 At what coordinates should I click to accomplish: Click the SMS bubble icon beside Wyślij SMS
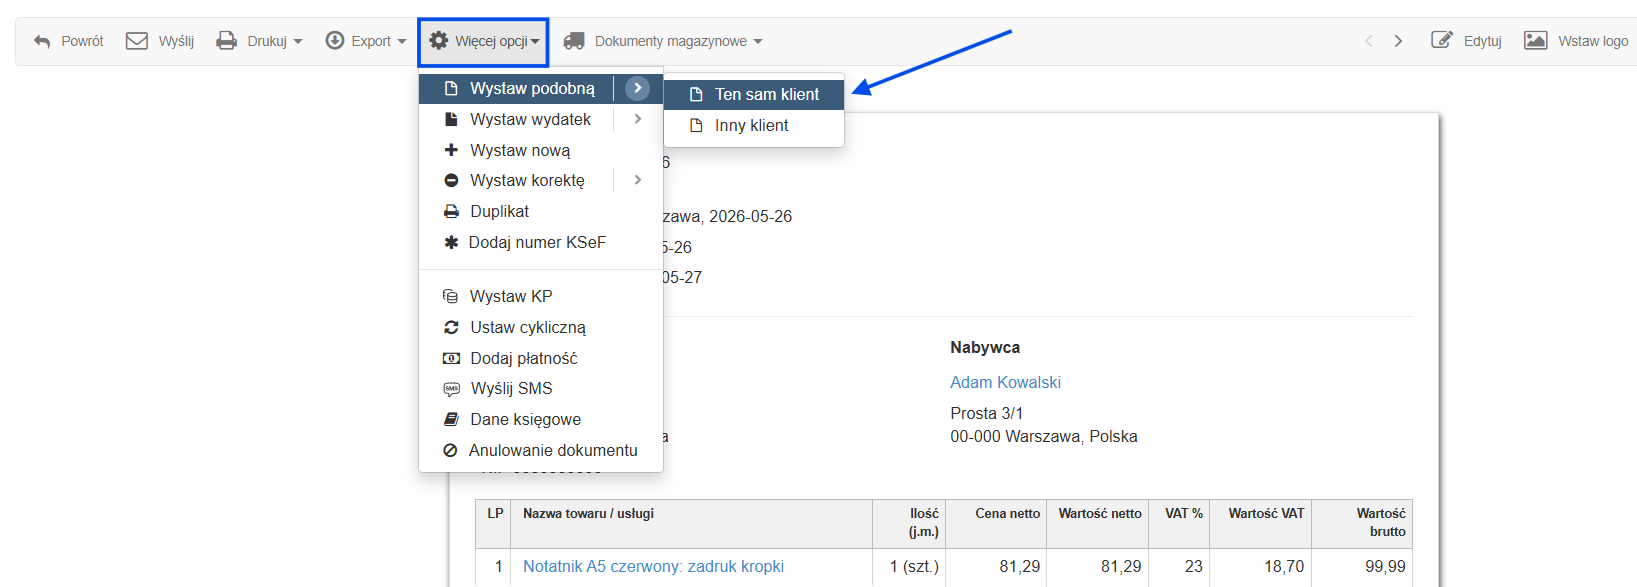pos(451,389)
